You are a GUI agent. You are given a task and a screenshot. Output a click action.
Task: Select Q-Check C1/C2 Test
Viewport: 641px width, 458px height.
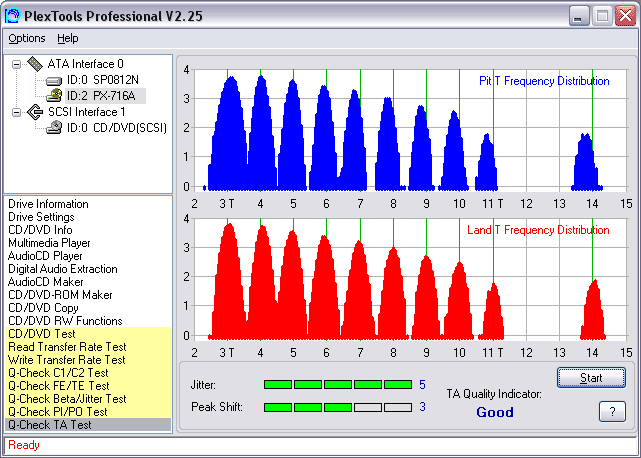[87, 373]
